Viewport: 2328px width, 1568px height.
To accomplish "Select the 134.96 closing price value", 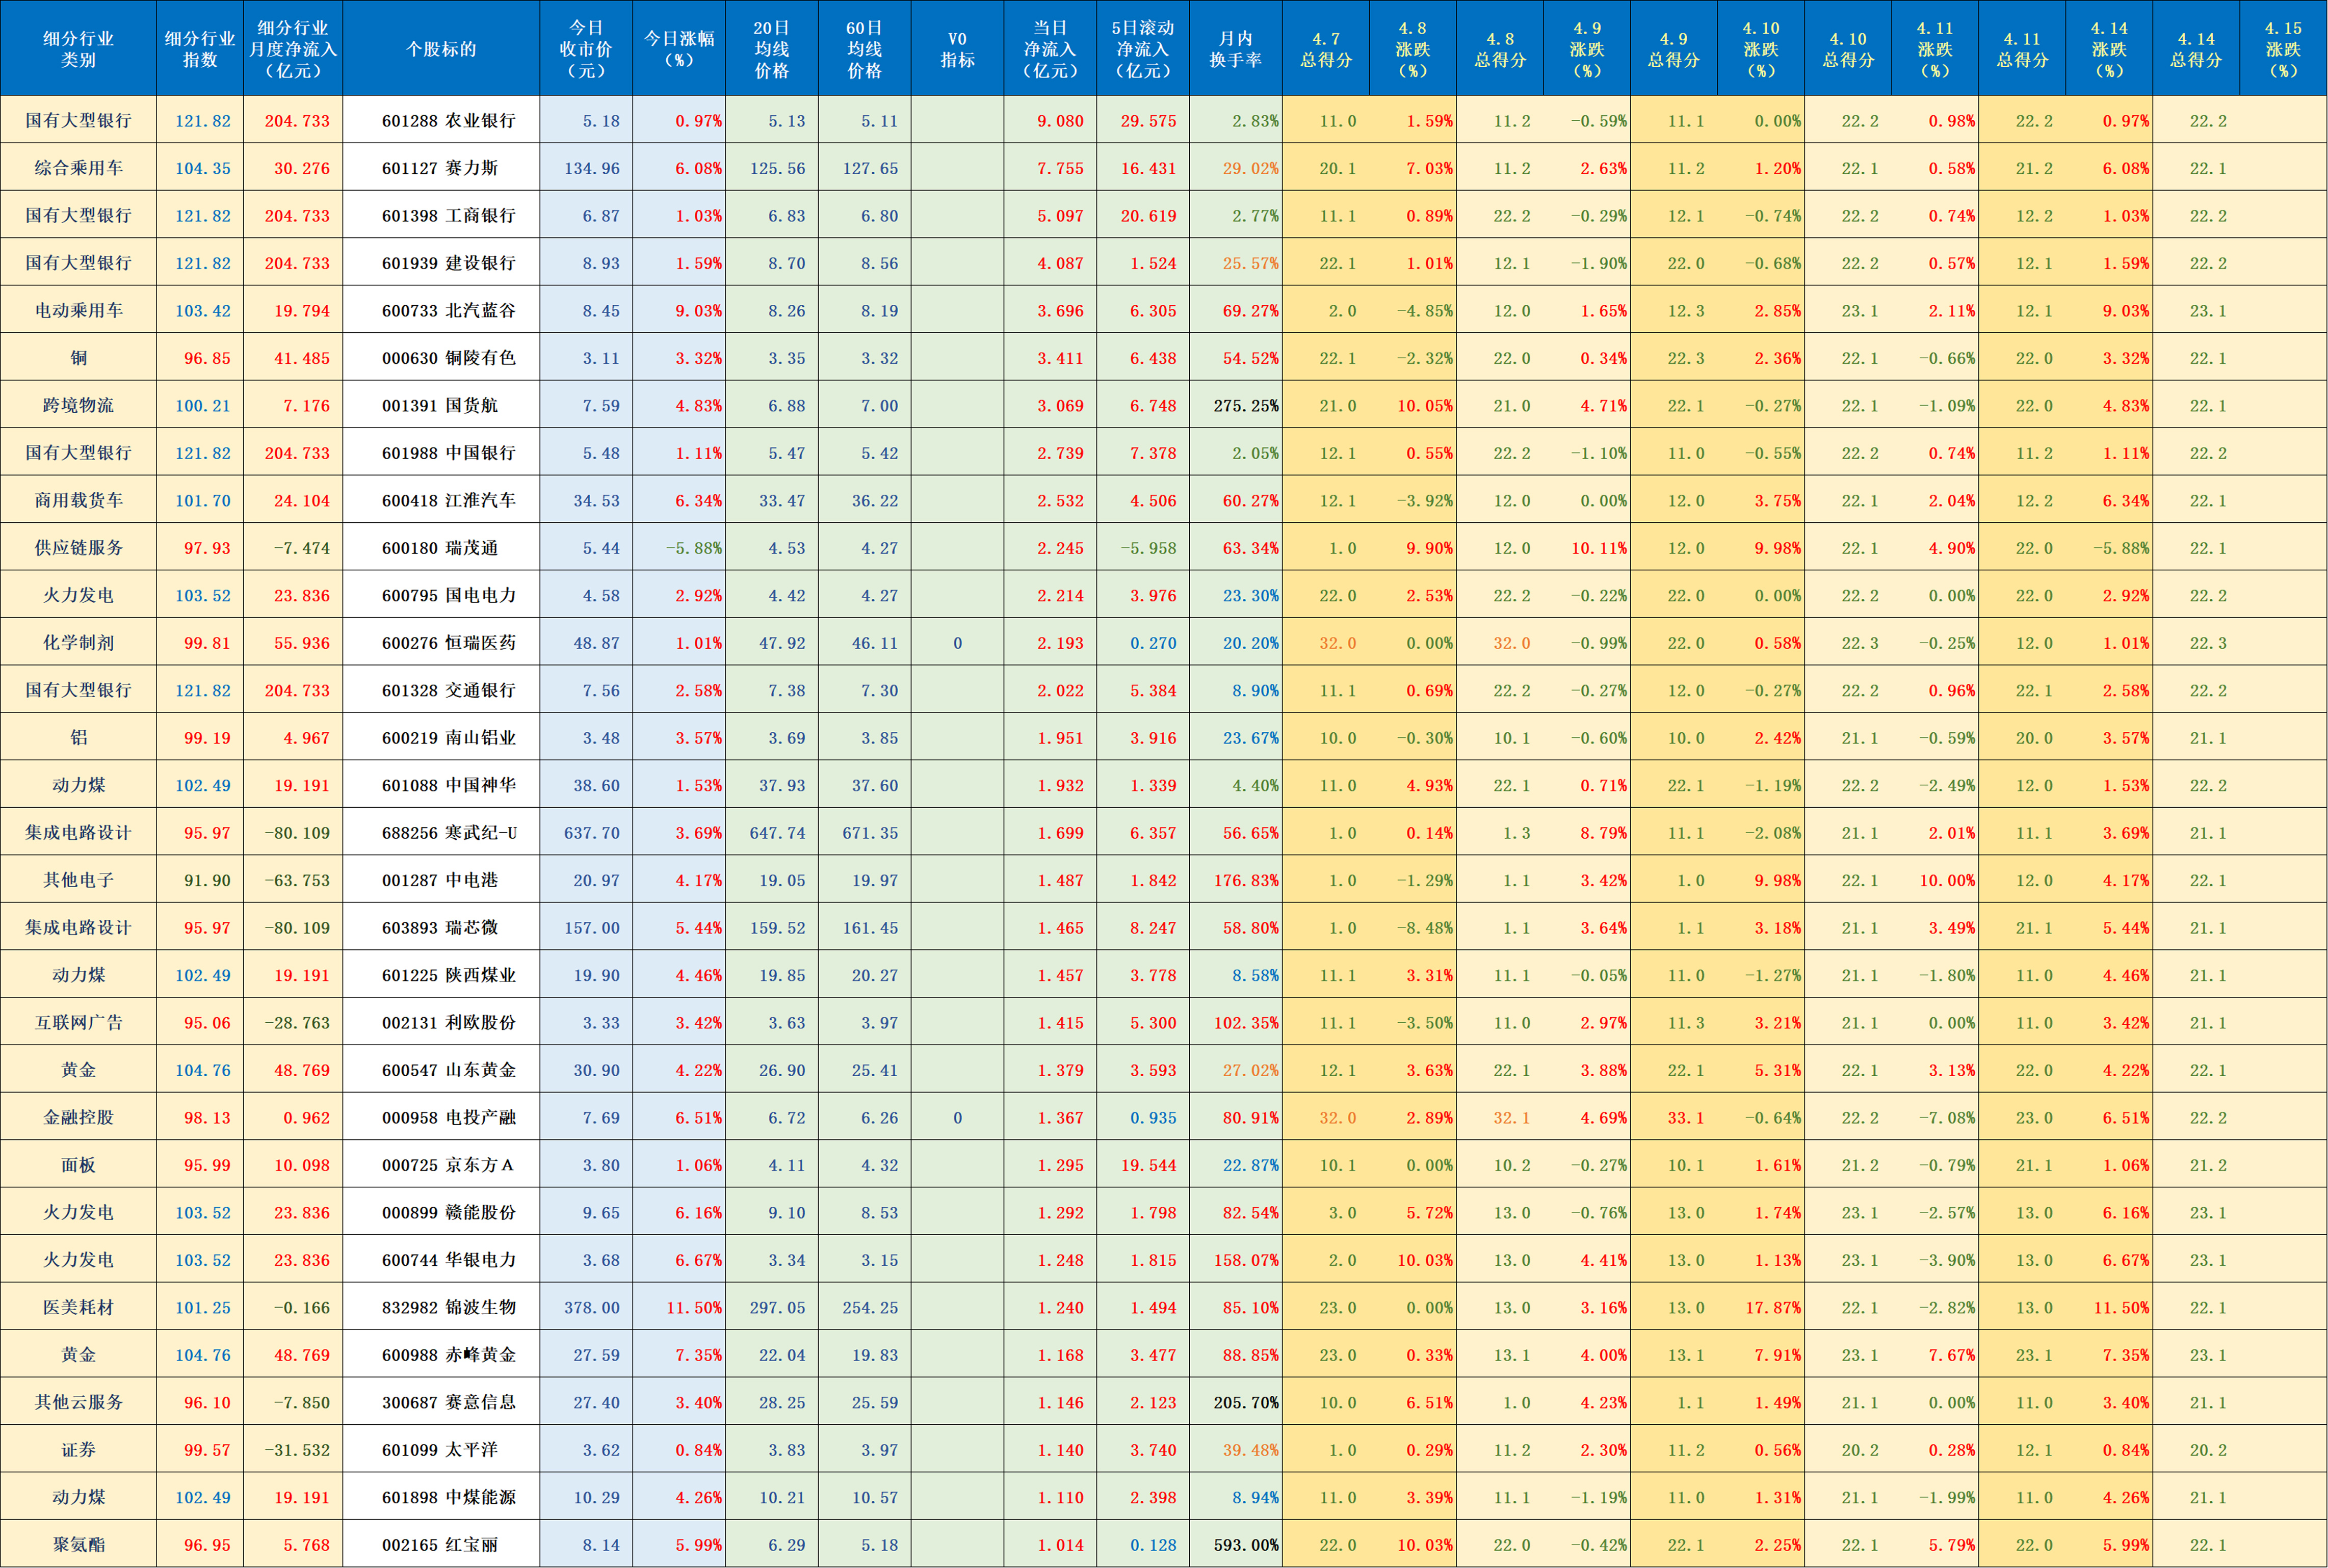I will point(592,169).
